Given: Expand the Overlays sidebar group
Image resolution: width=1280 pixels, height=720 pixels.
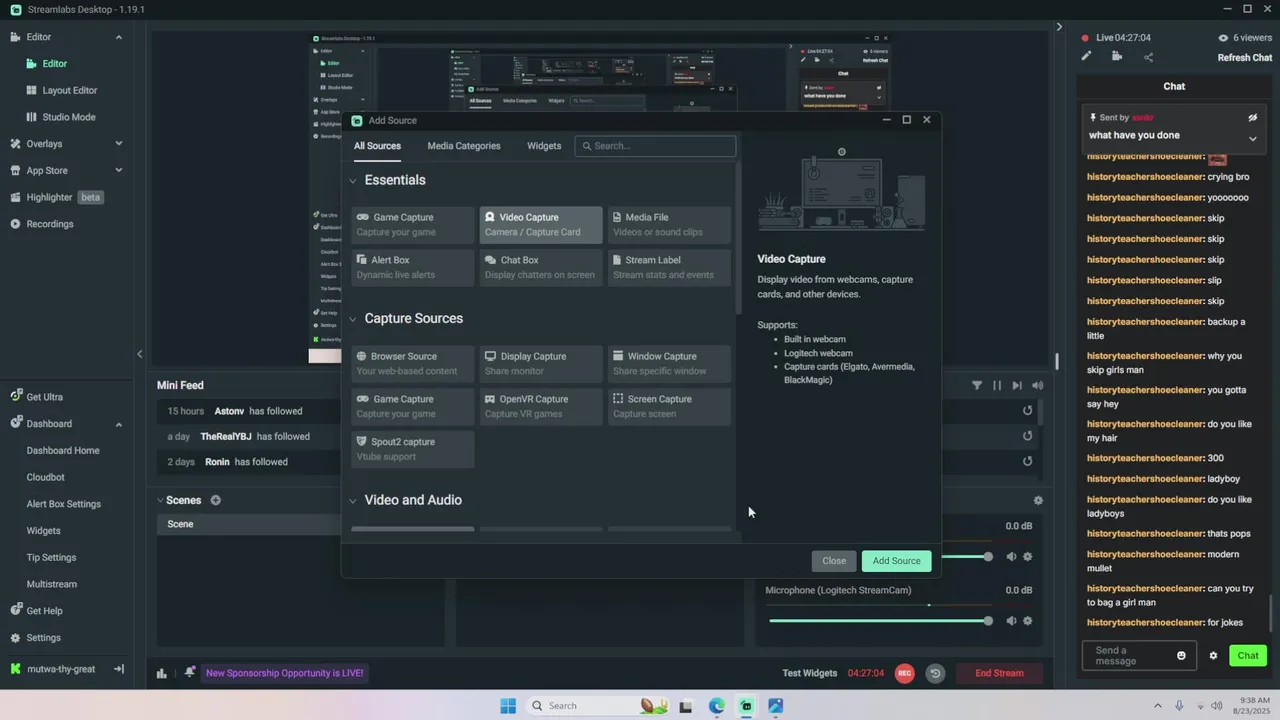Looking at the screenshot, I should pos(118,144).
